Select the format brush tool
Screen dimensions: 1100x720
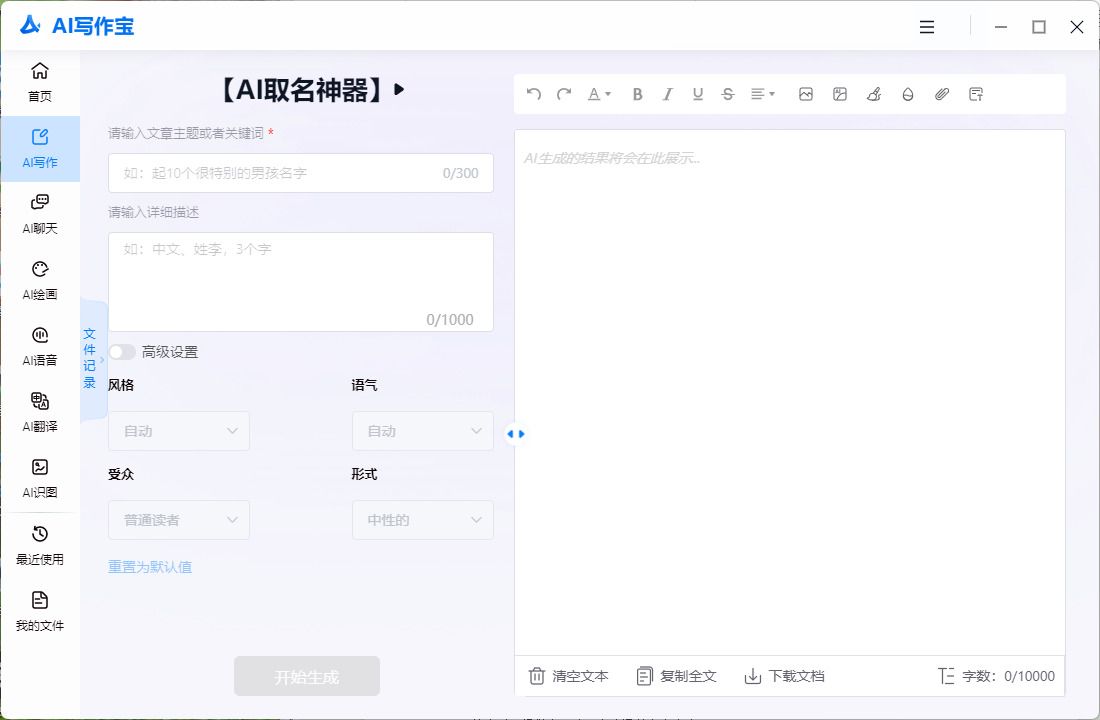tap(873, 94)
